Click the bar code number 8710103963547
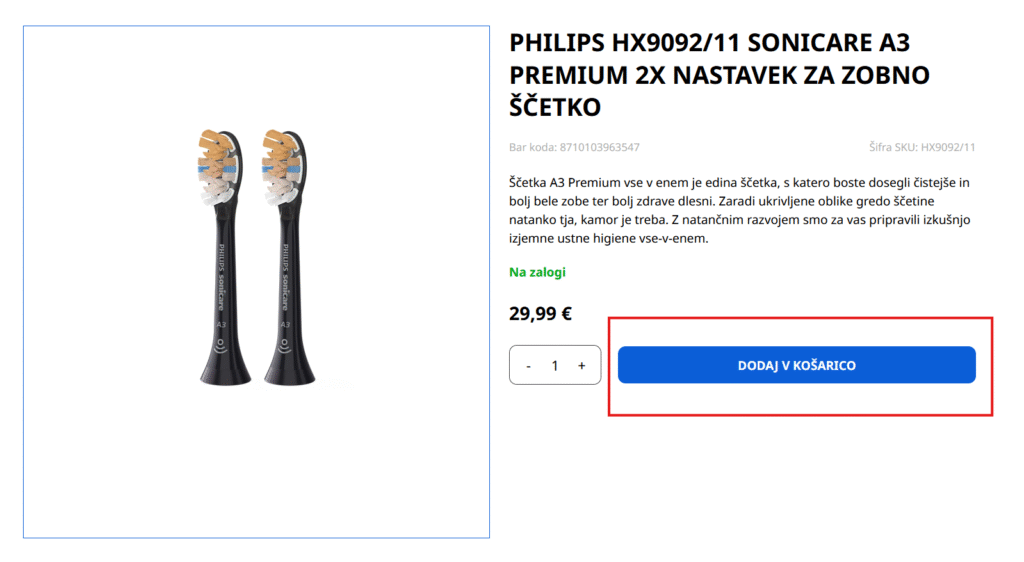Screen dimensions: 1024x562 599,147
